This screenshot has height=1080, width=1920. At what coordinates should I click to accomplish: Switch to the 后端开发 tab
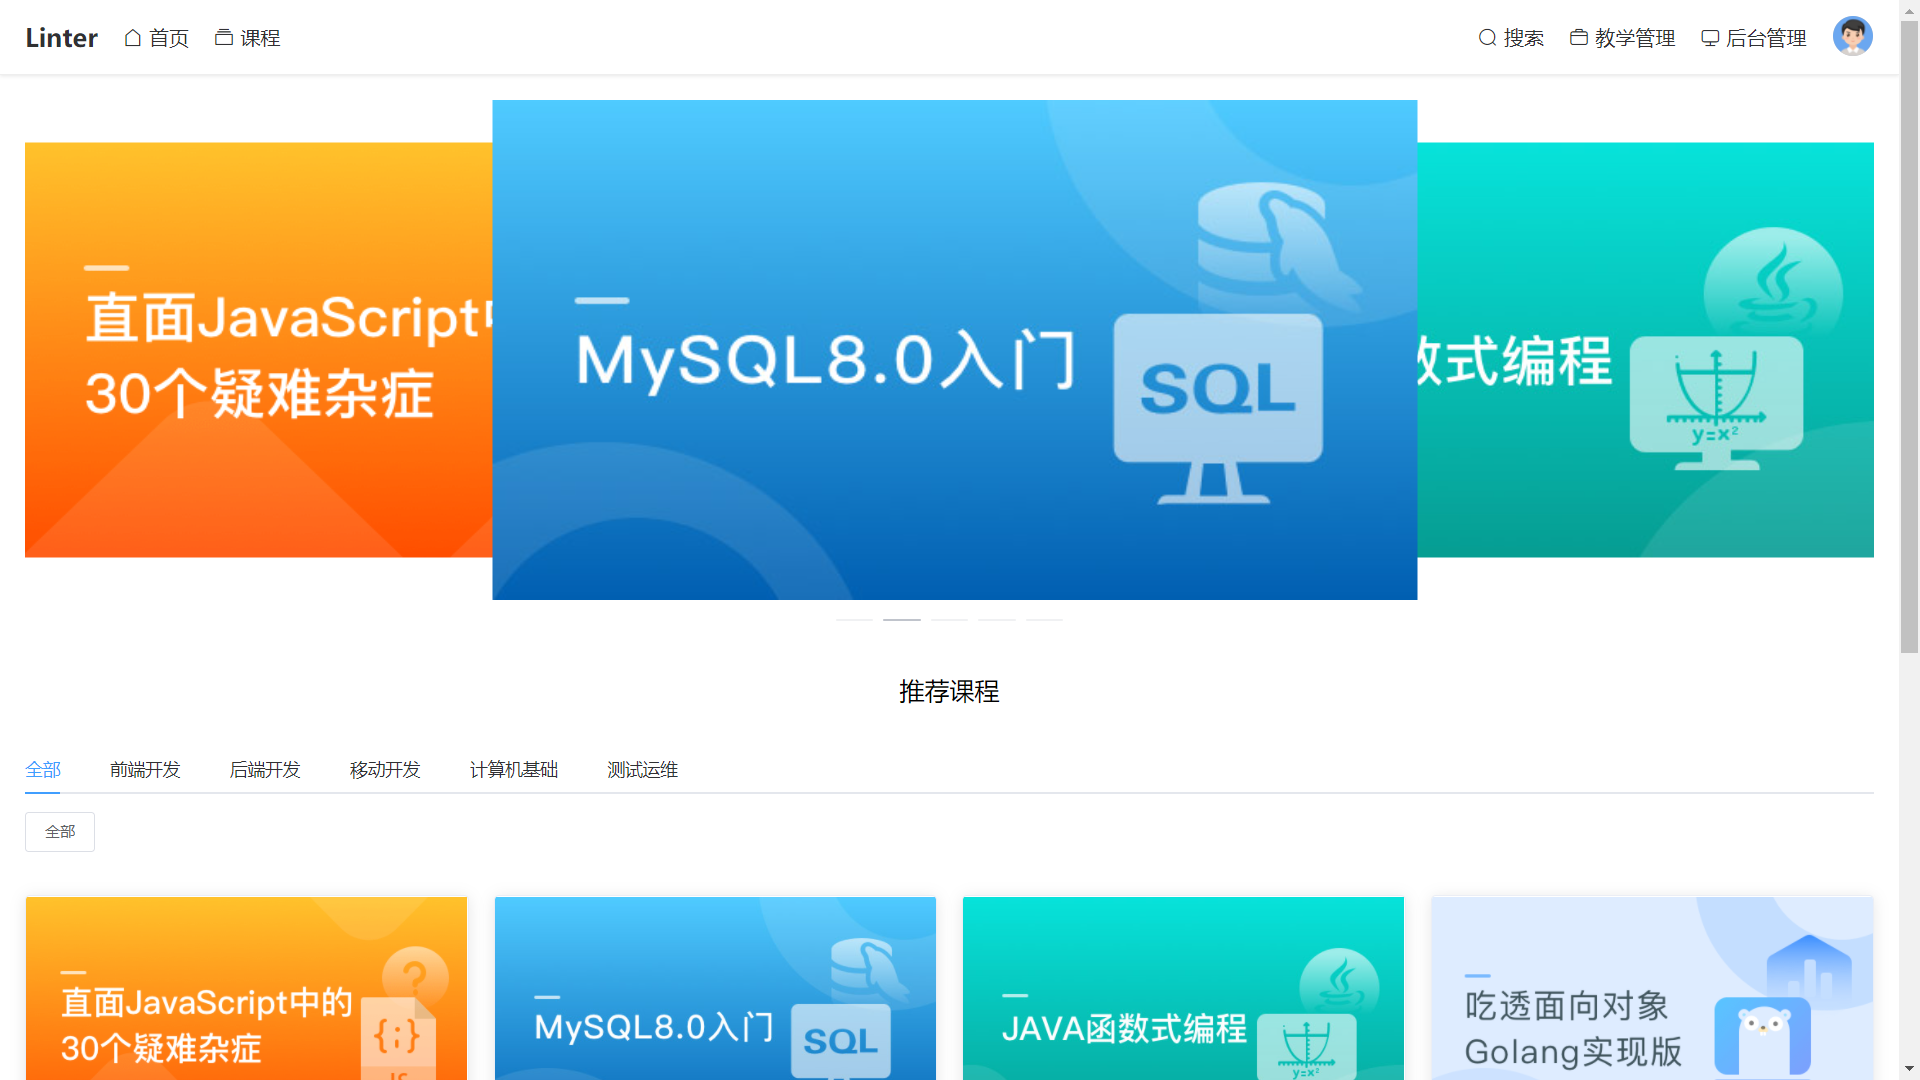[x=265, y=770]
